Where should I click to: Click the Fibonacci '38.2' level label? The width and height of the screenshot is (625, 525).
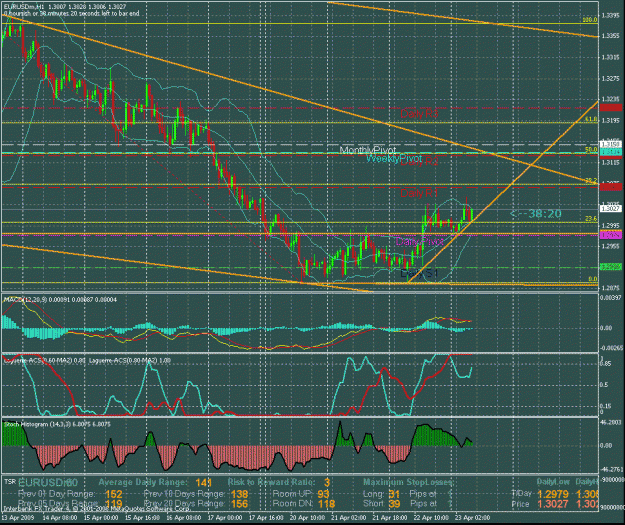pyautogui.click(x=591, y=181)
